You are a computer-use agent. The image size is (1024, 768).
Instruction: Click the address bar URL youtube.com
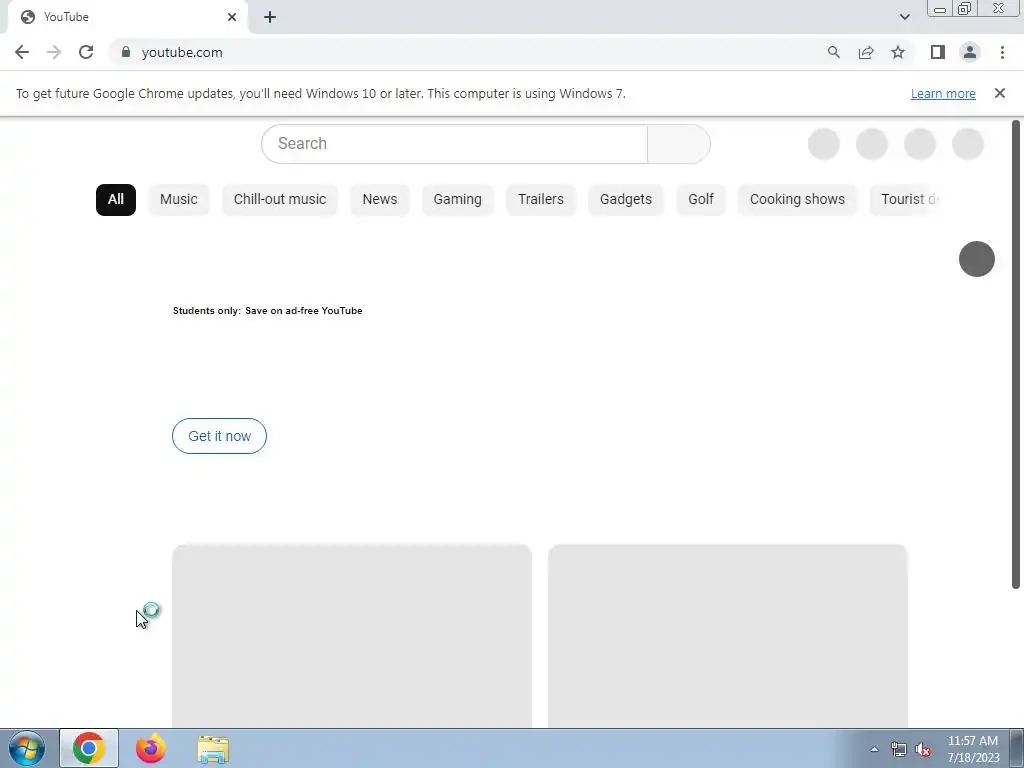(182, 52)
